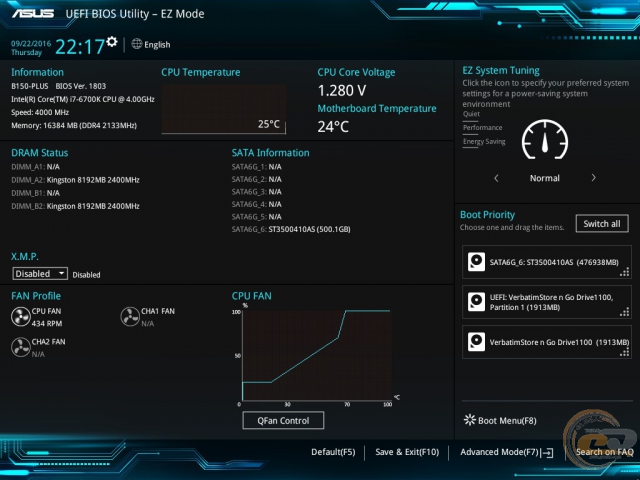This screenshot has height=480, width=640.
Task: Click the 09/22/2016 date text
Action: pyautogui.click(x=31, y=44)
